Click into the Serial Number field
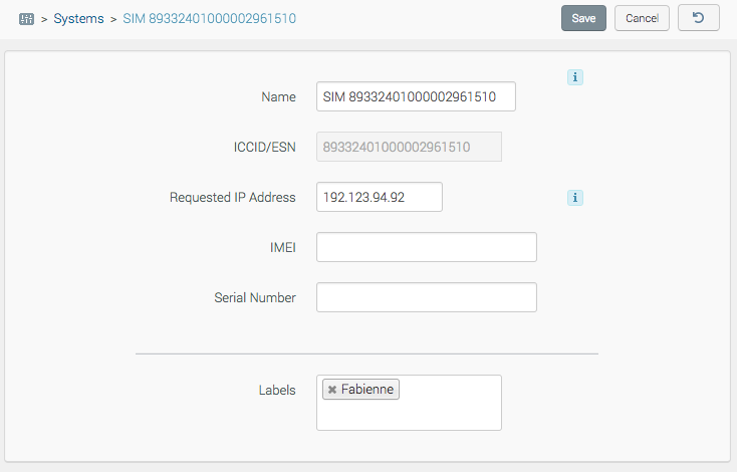The width and height of the screenshot is (737, 472). (426, 297)
